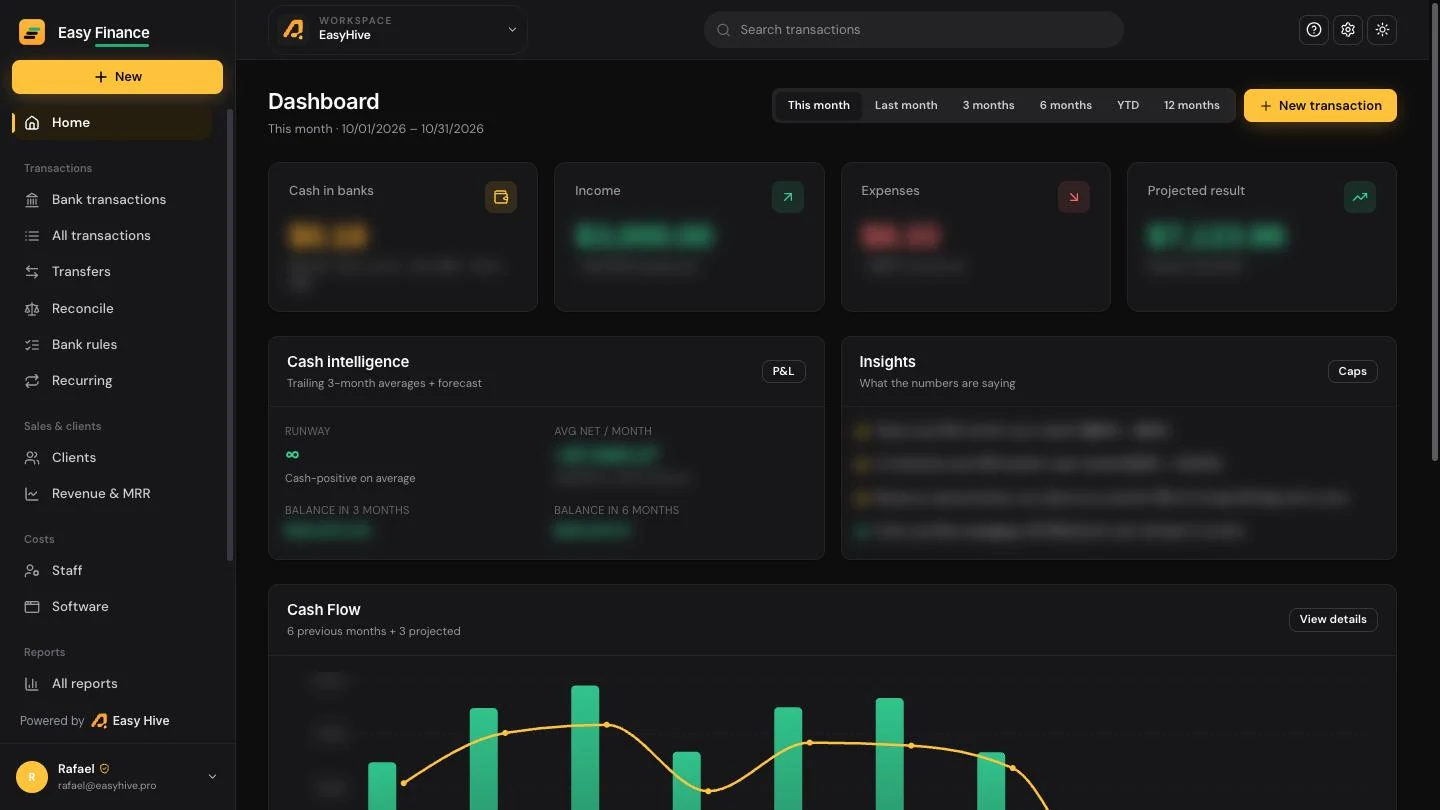Open the workspace EasyHive dropdown
This screenshot has width=1440, height=810.
[398, 29]
